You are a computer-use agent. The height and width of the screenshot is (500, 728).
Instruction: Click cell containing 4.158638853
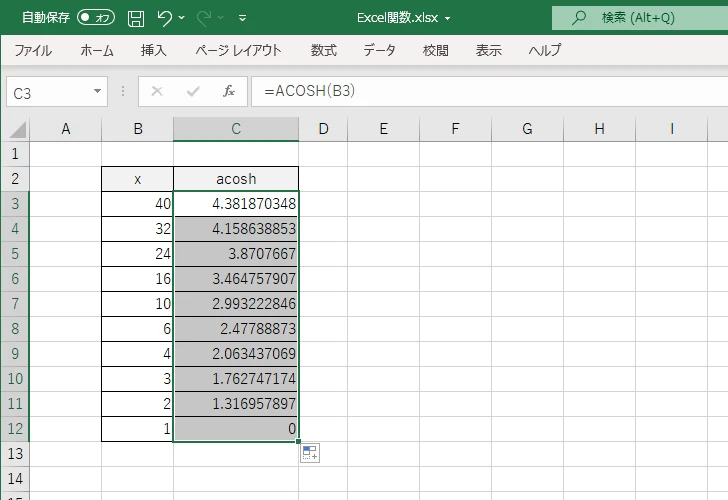tap(236, 229)
